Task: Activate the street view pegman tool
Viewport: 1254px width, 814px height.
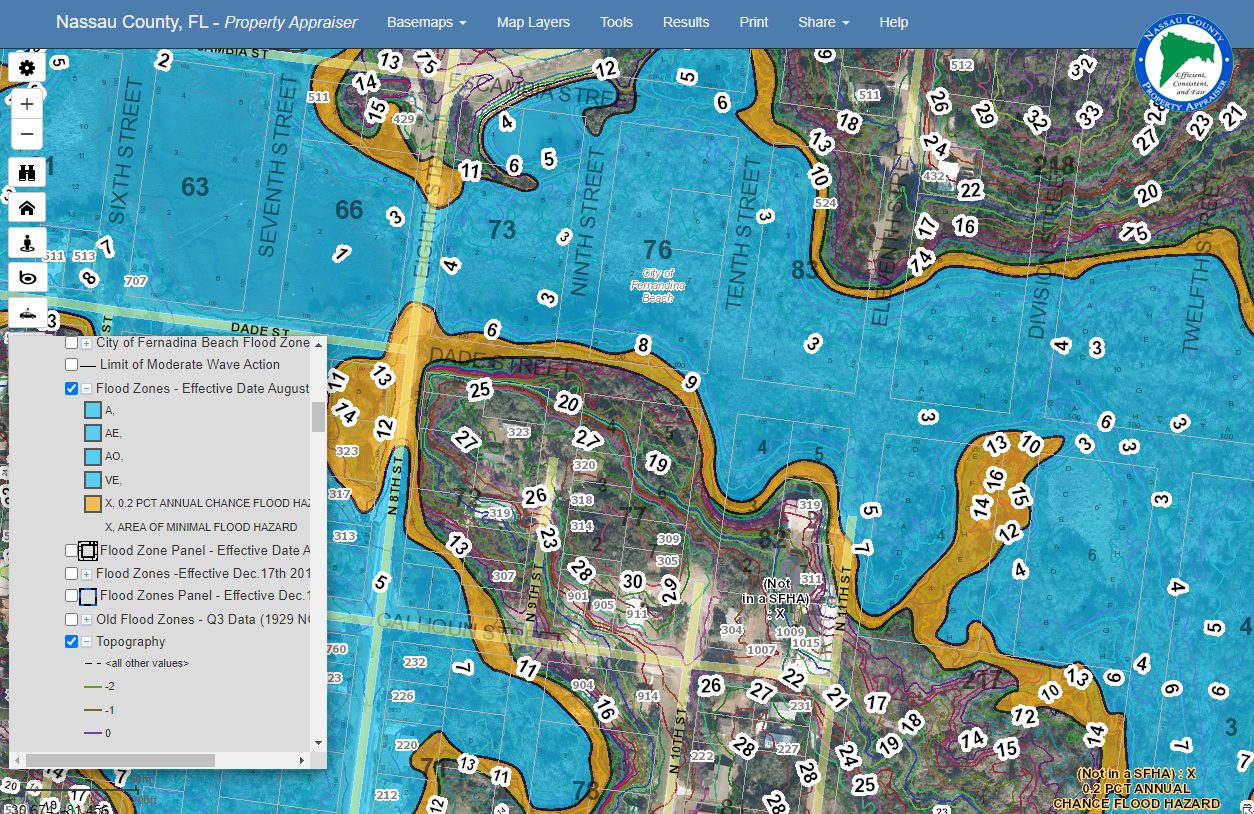Action: click(x=27, y=242)
